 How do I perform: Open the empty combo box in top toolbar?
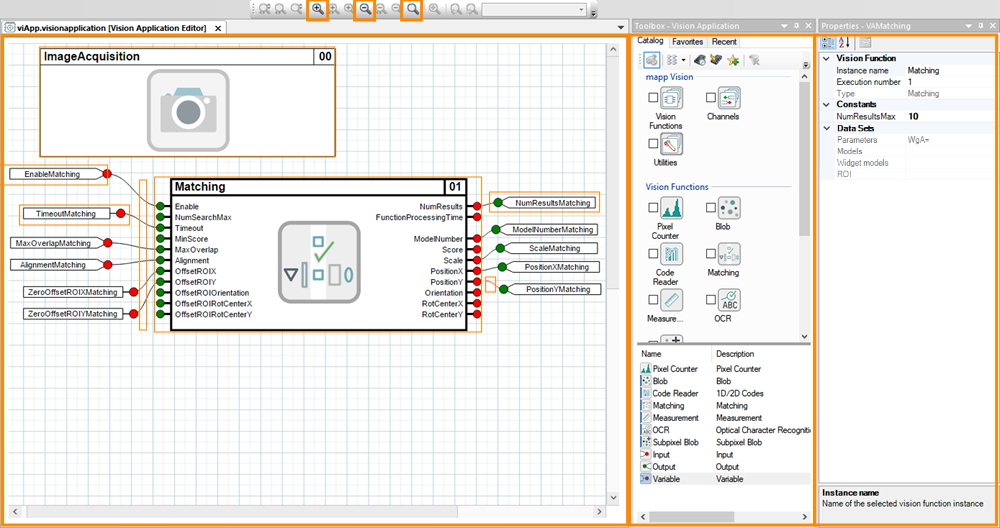click(x=534, y=10)
